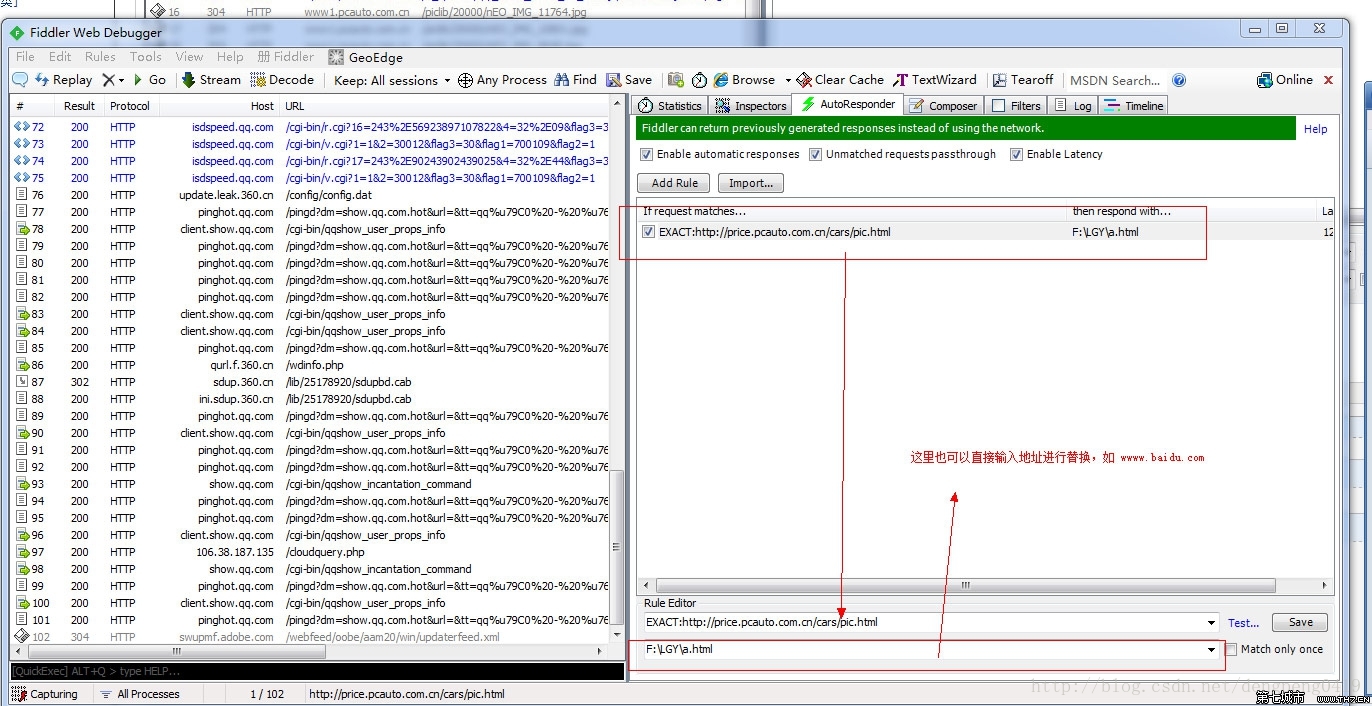
Task: Sort sessions by Result column header
Action: tap(79, 106)
